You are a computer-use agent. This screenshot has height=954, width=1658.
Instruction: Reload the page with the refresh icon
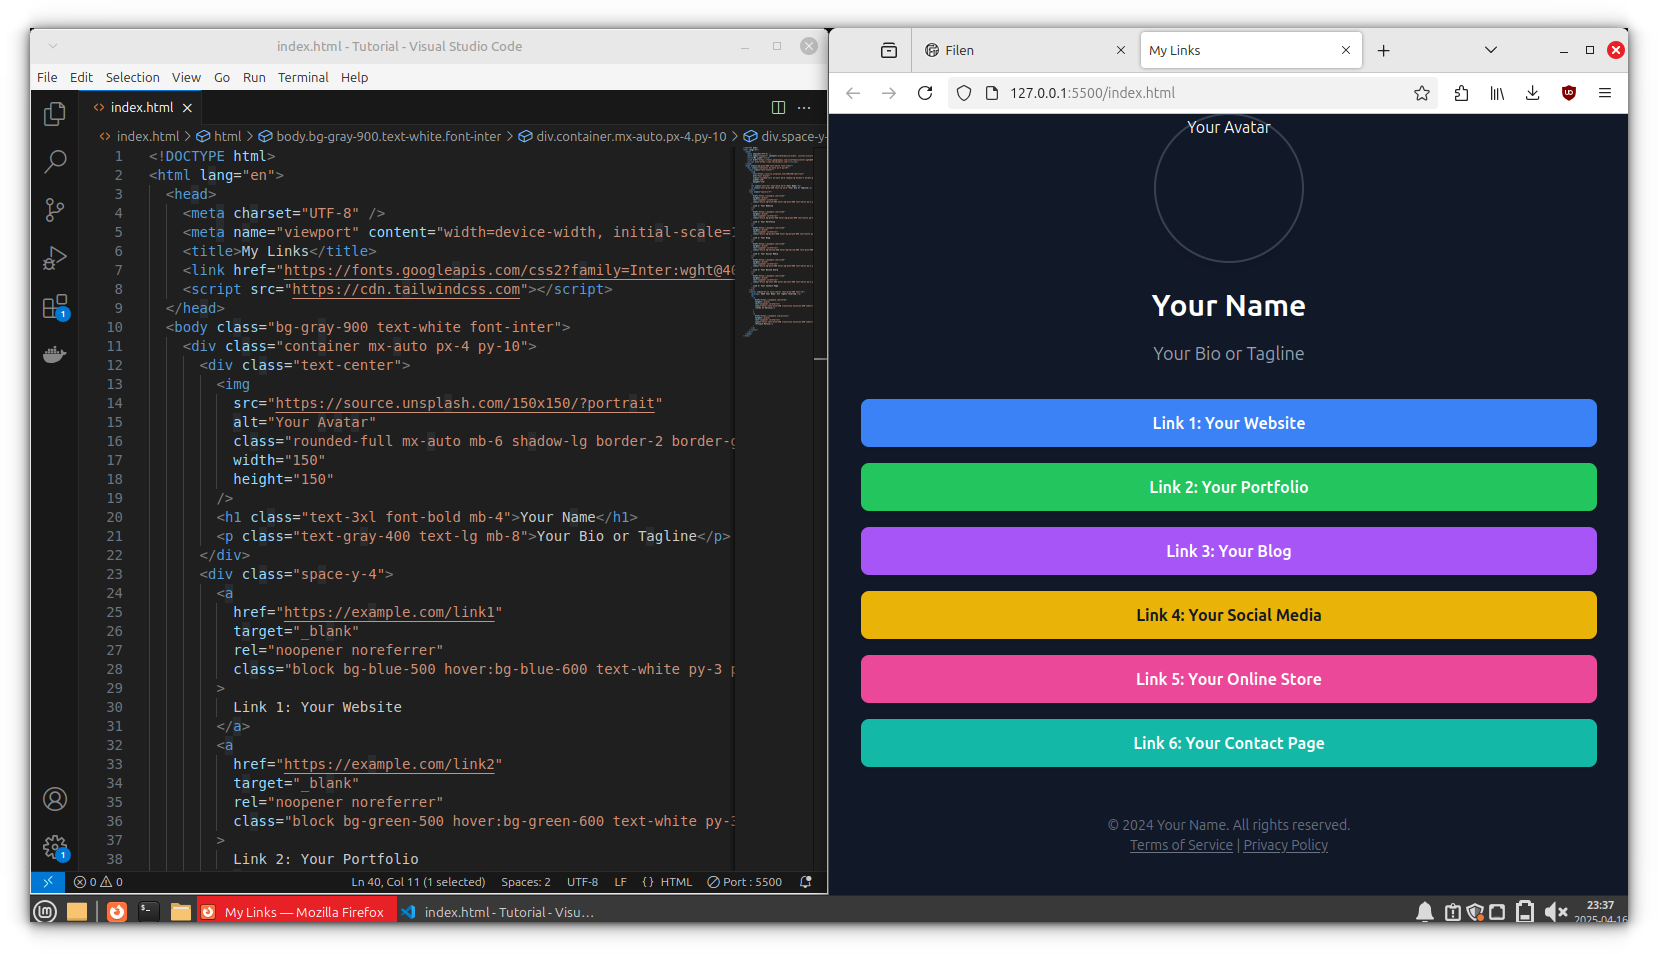click(x=925, y=92)
